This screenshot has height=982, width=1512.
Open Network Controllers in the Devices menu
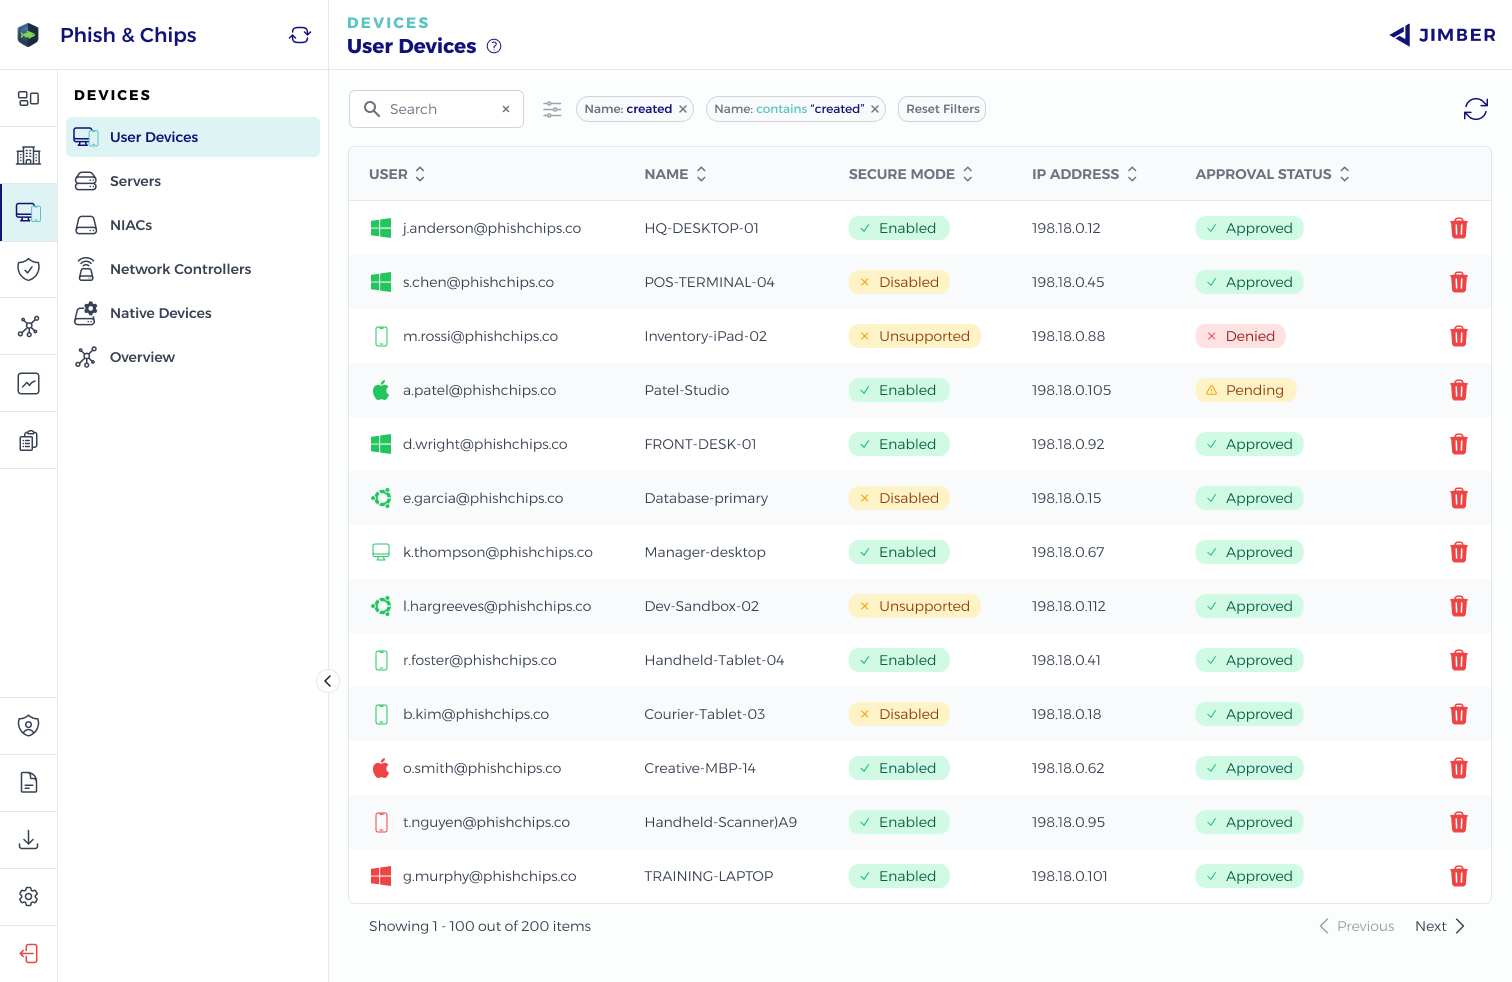click(x=193, y=269)
